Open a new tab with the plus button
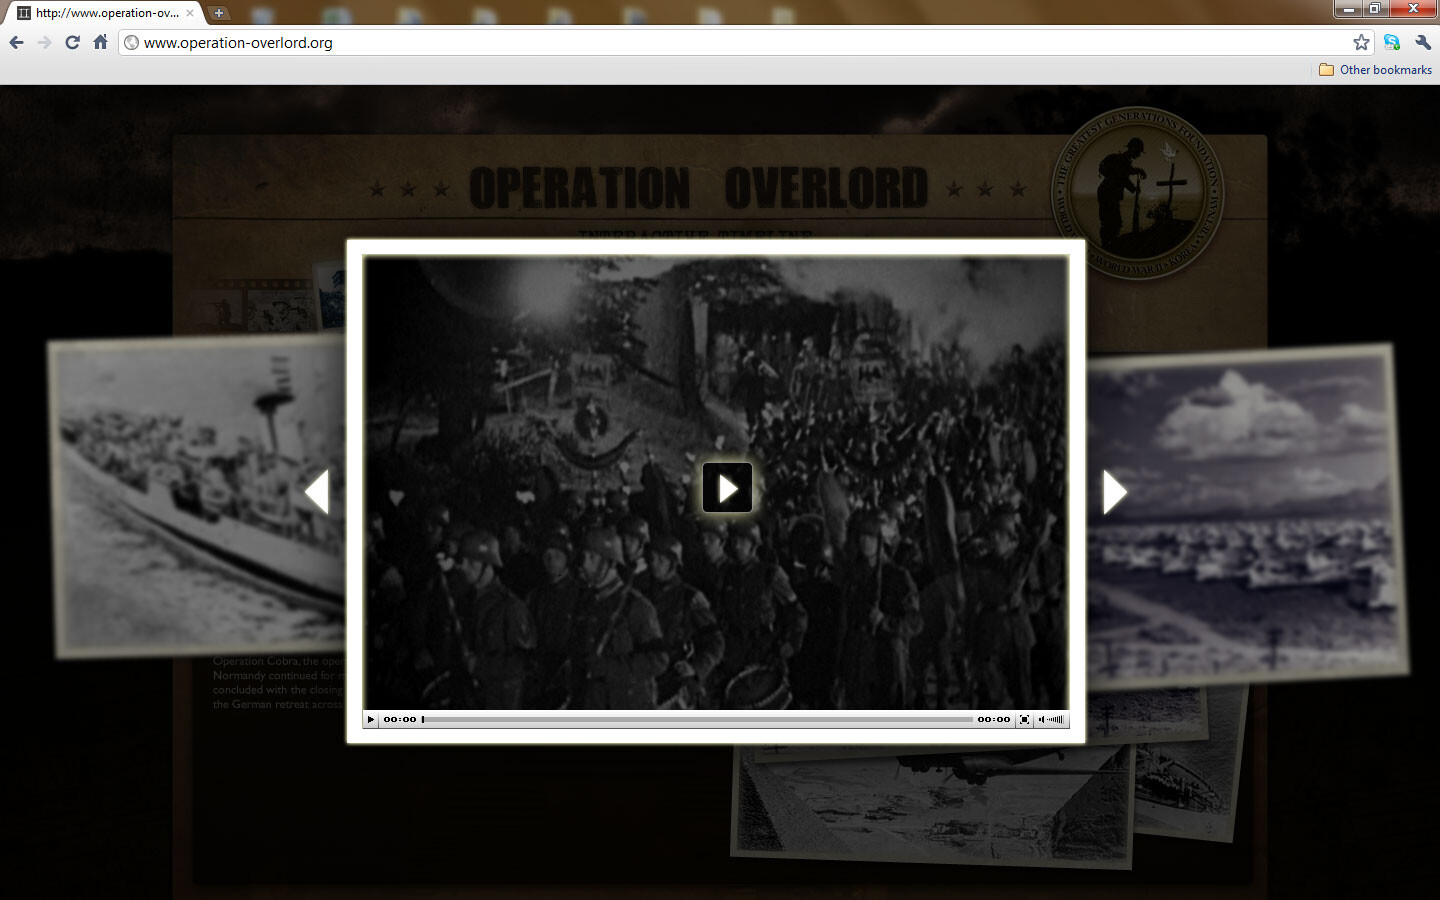 219,13
